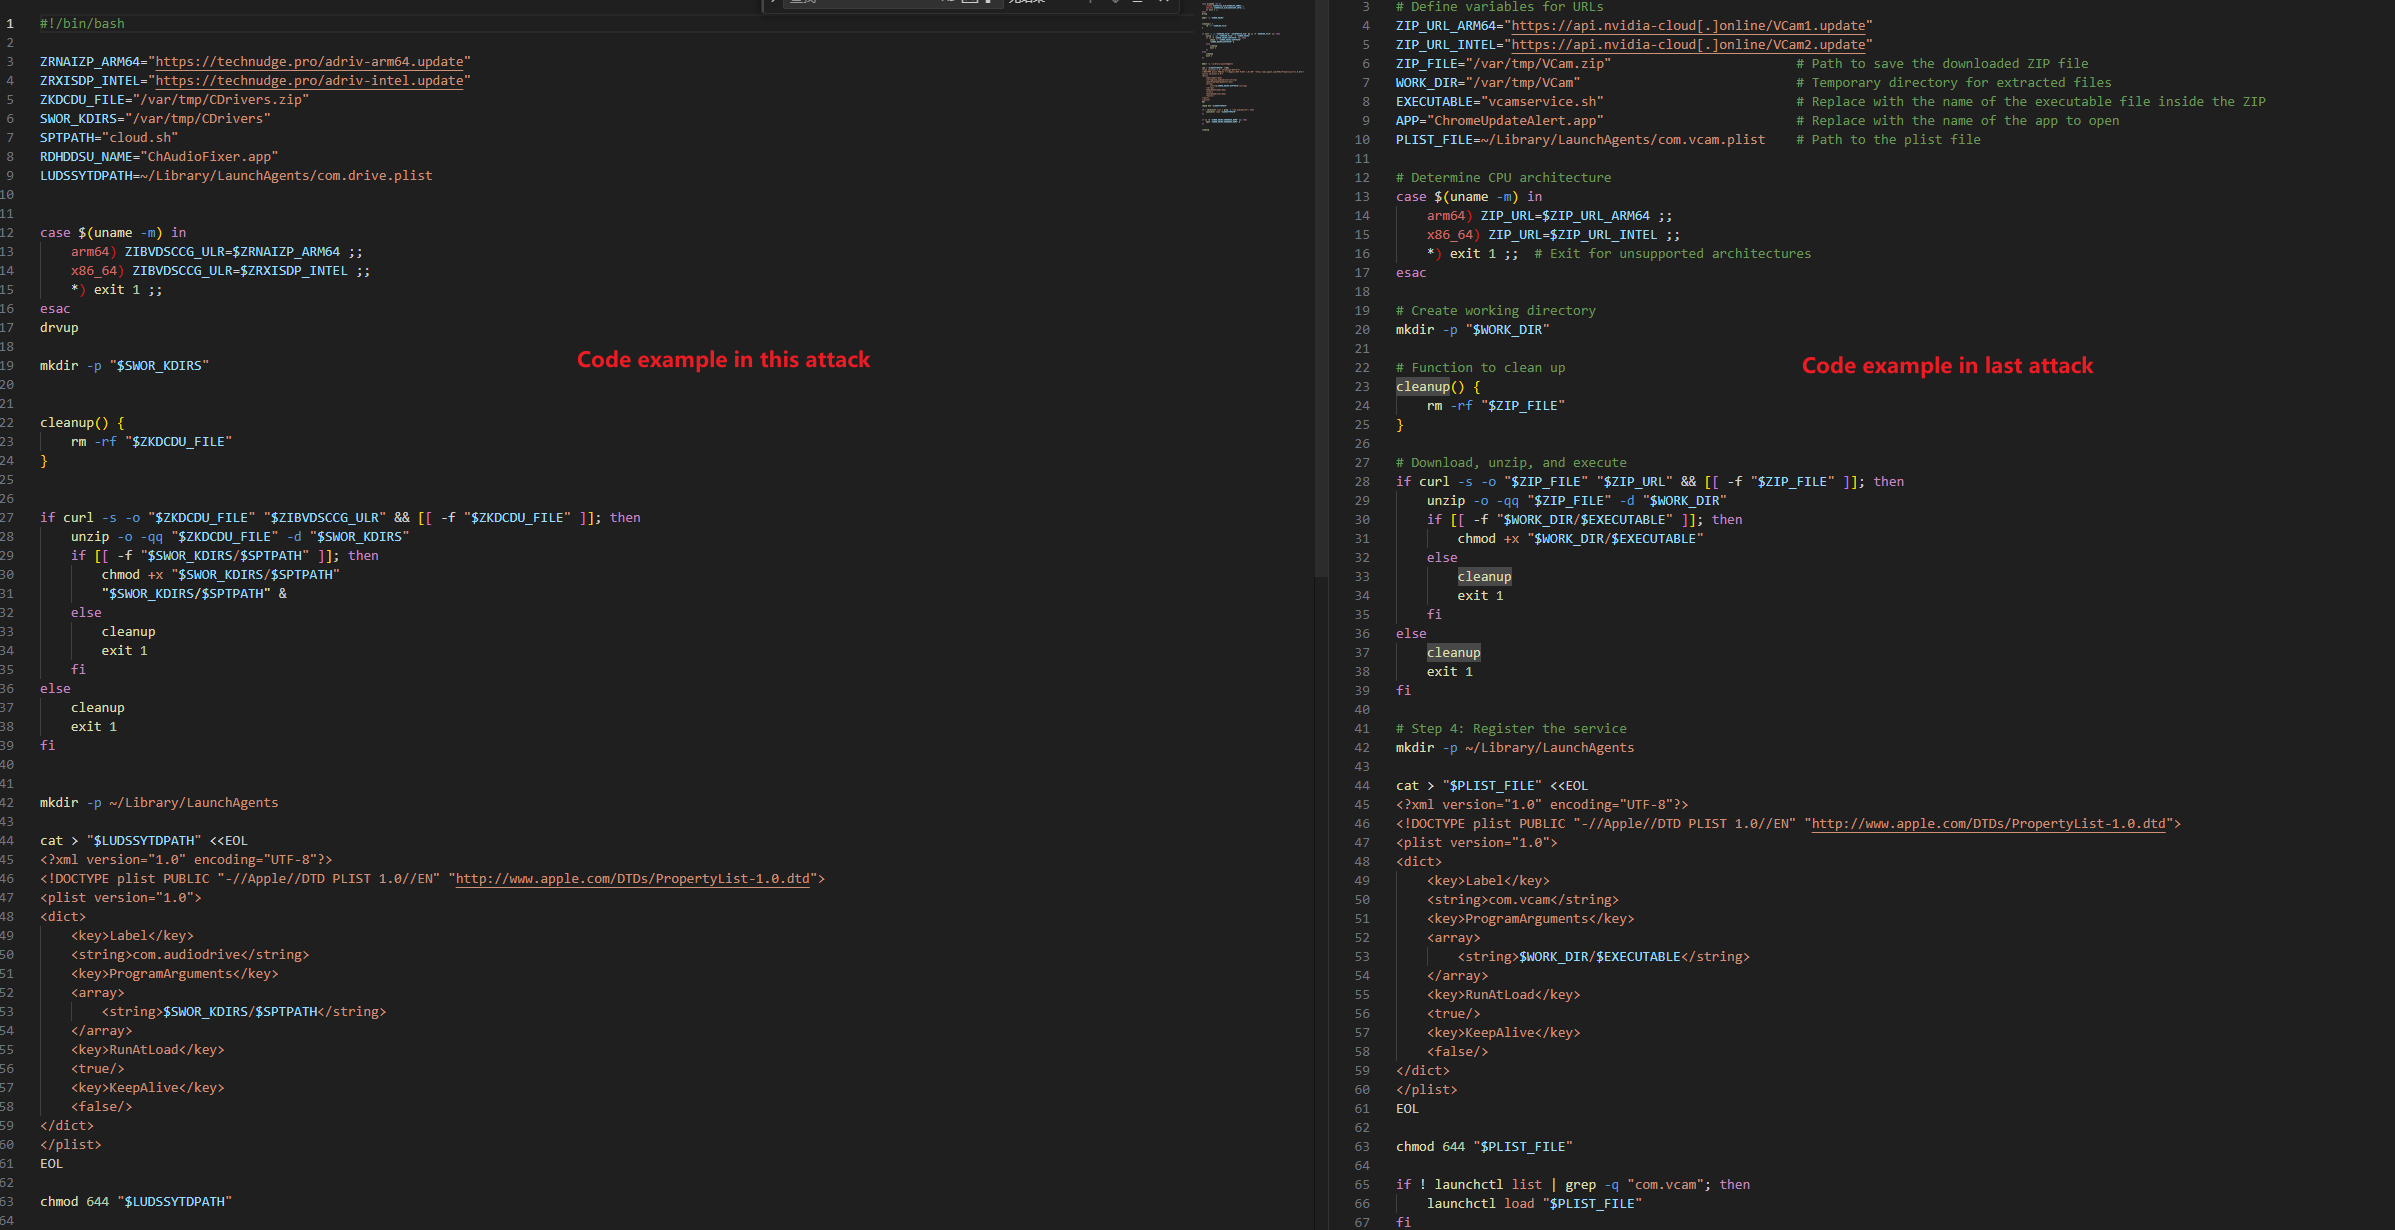Click the 'launchctl load' command in right editor
This screenshot has width=2395, height=1230.
[1480, 1204]
